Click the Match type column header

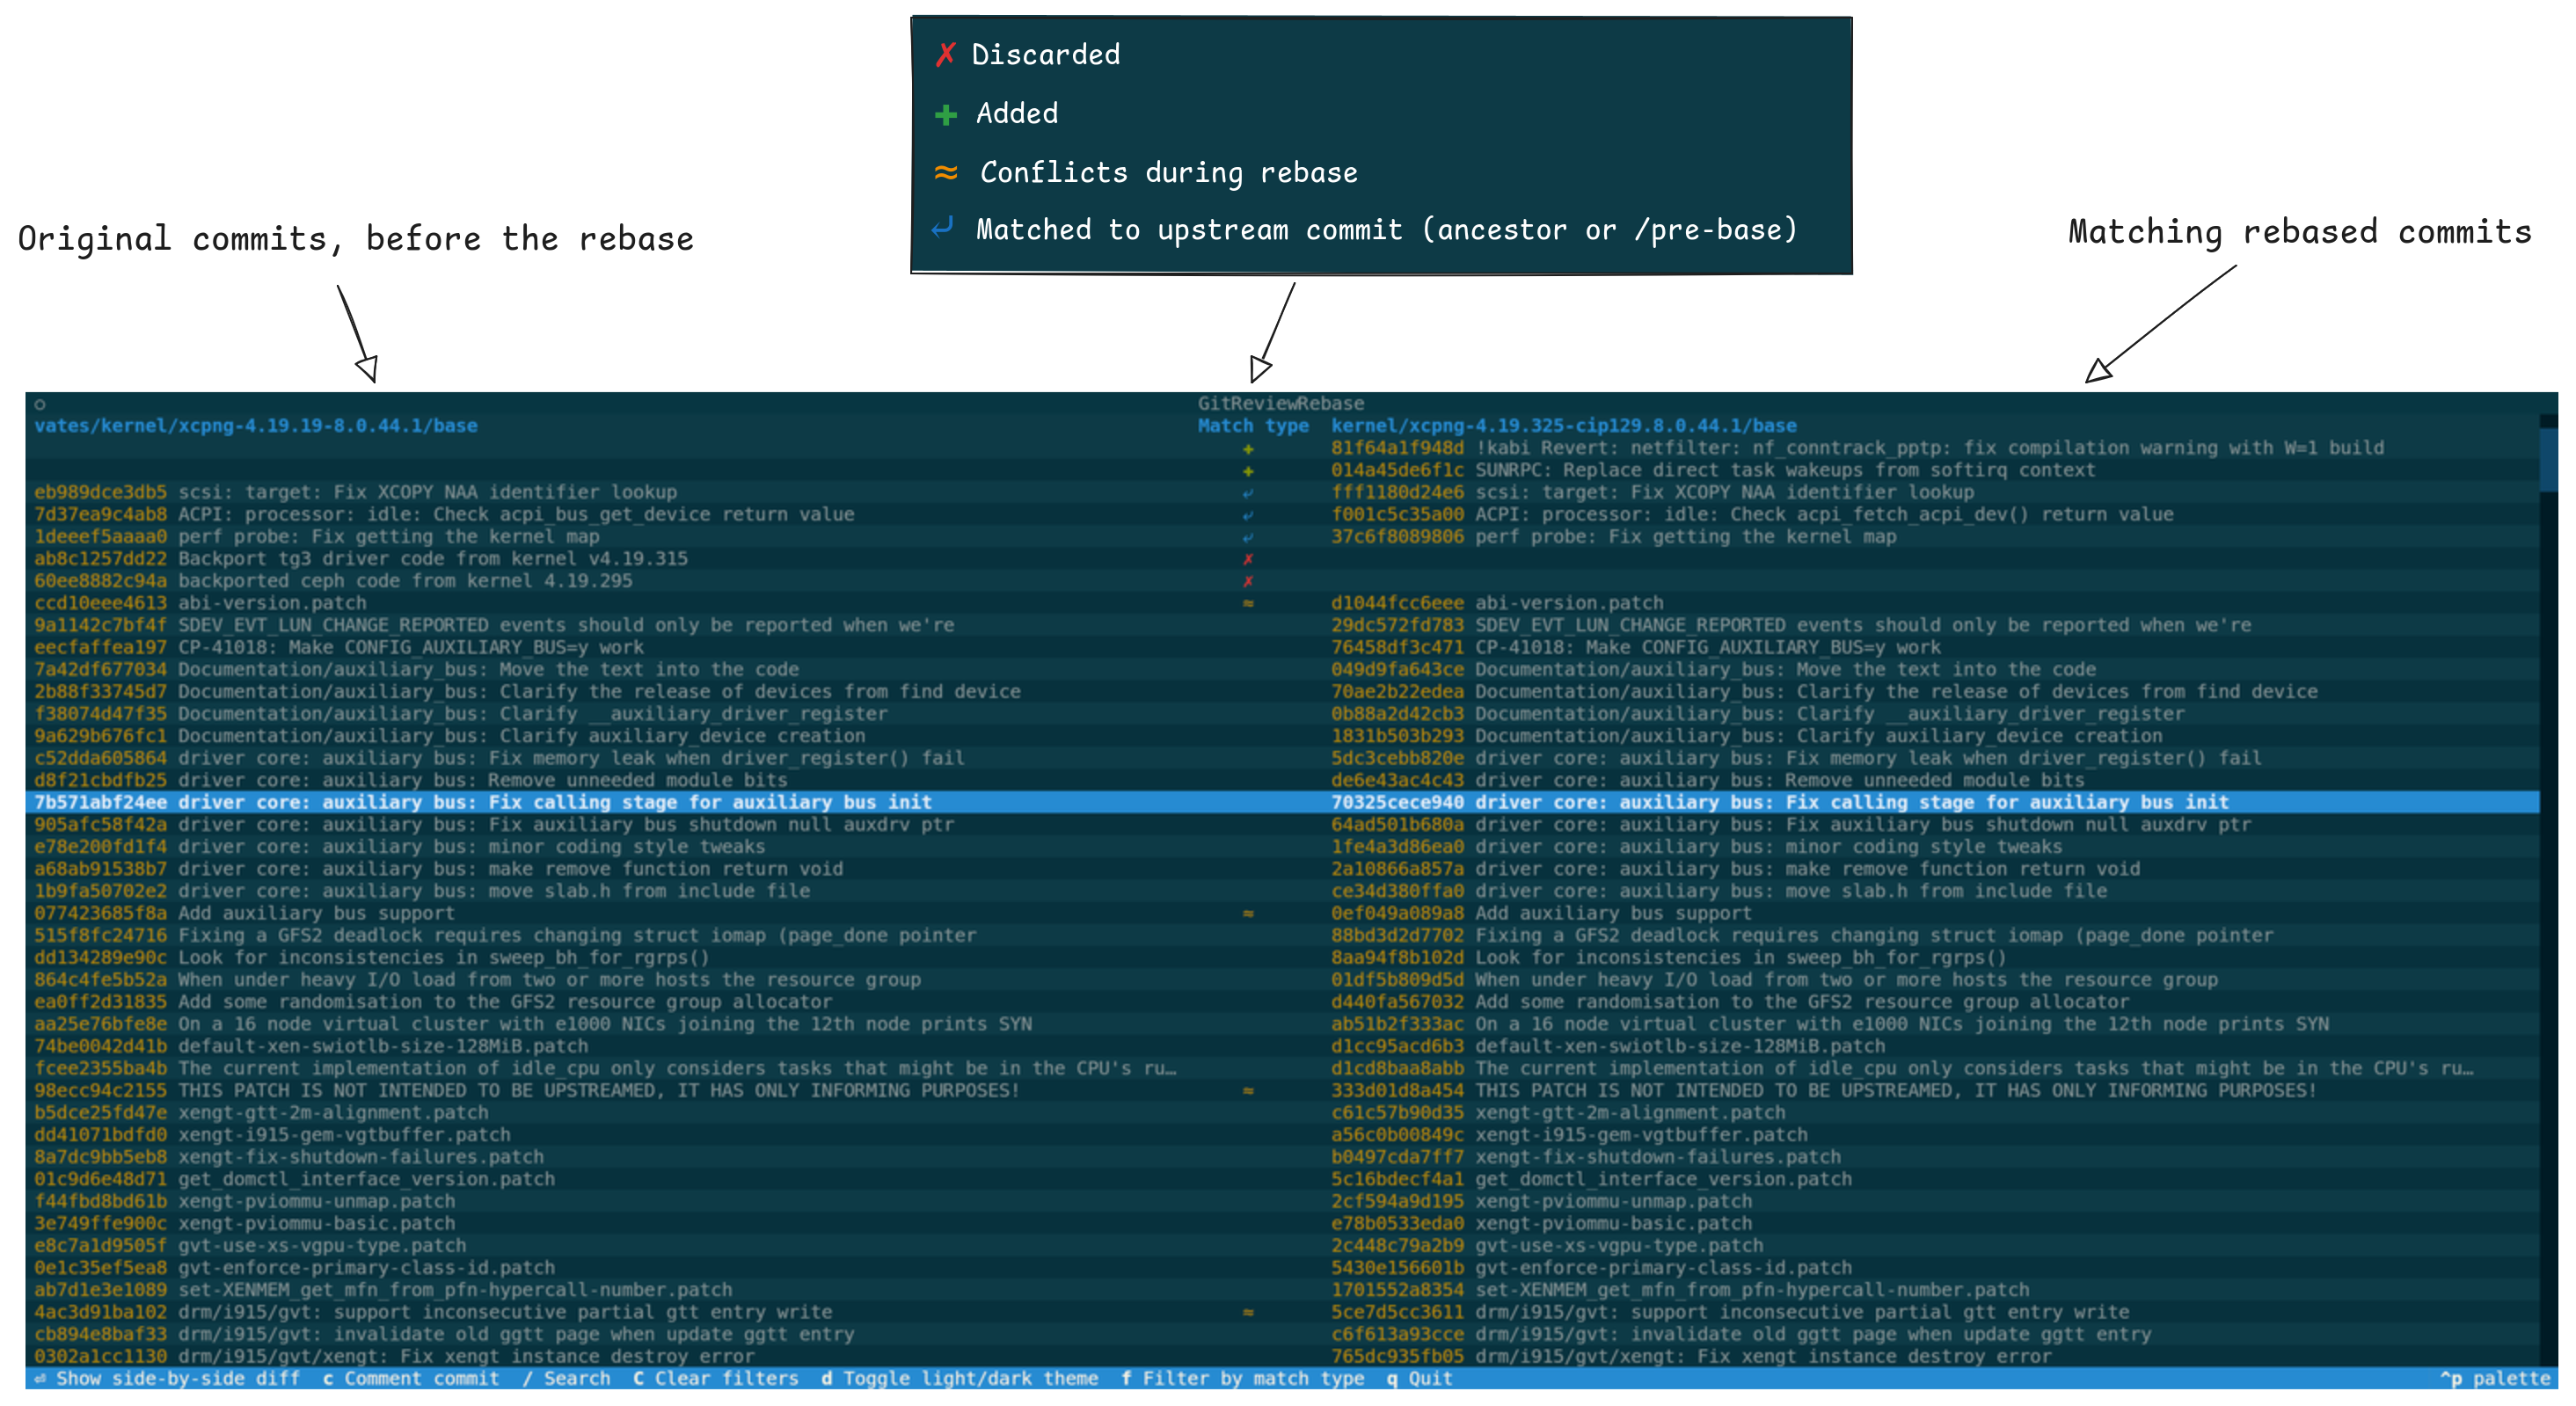pos(1253,426)
